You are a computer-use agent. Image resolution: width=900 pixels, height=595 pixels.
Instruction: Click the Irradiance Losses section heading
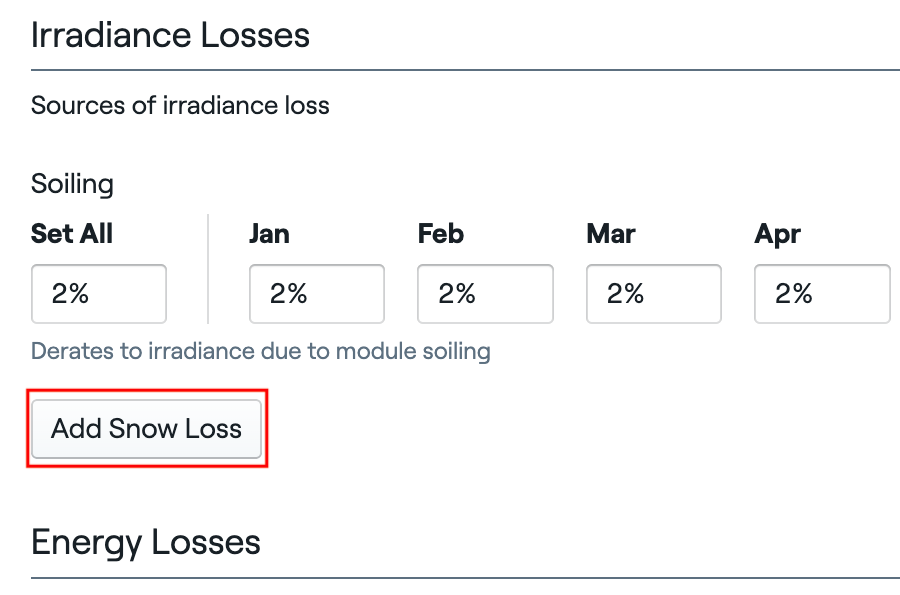[x=170, y=35]
